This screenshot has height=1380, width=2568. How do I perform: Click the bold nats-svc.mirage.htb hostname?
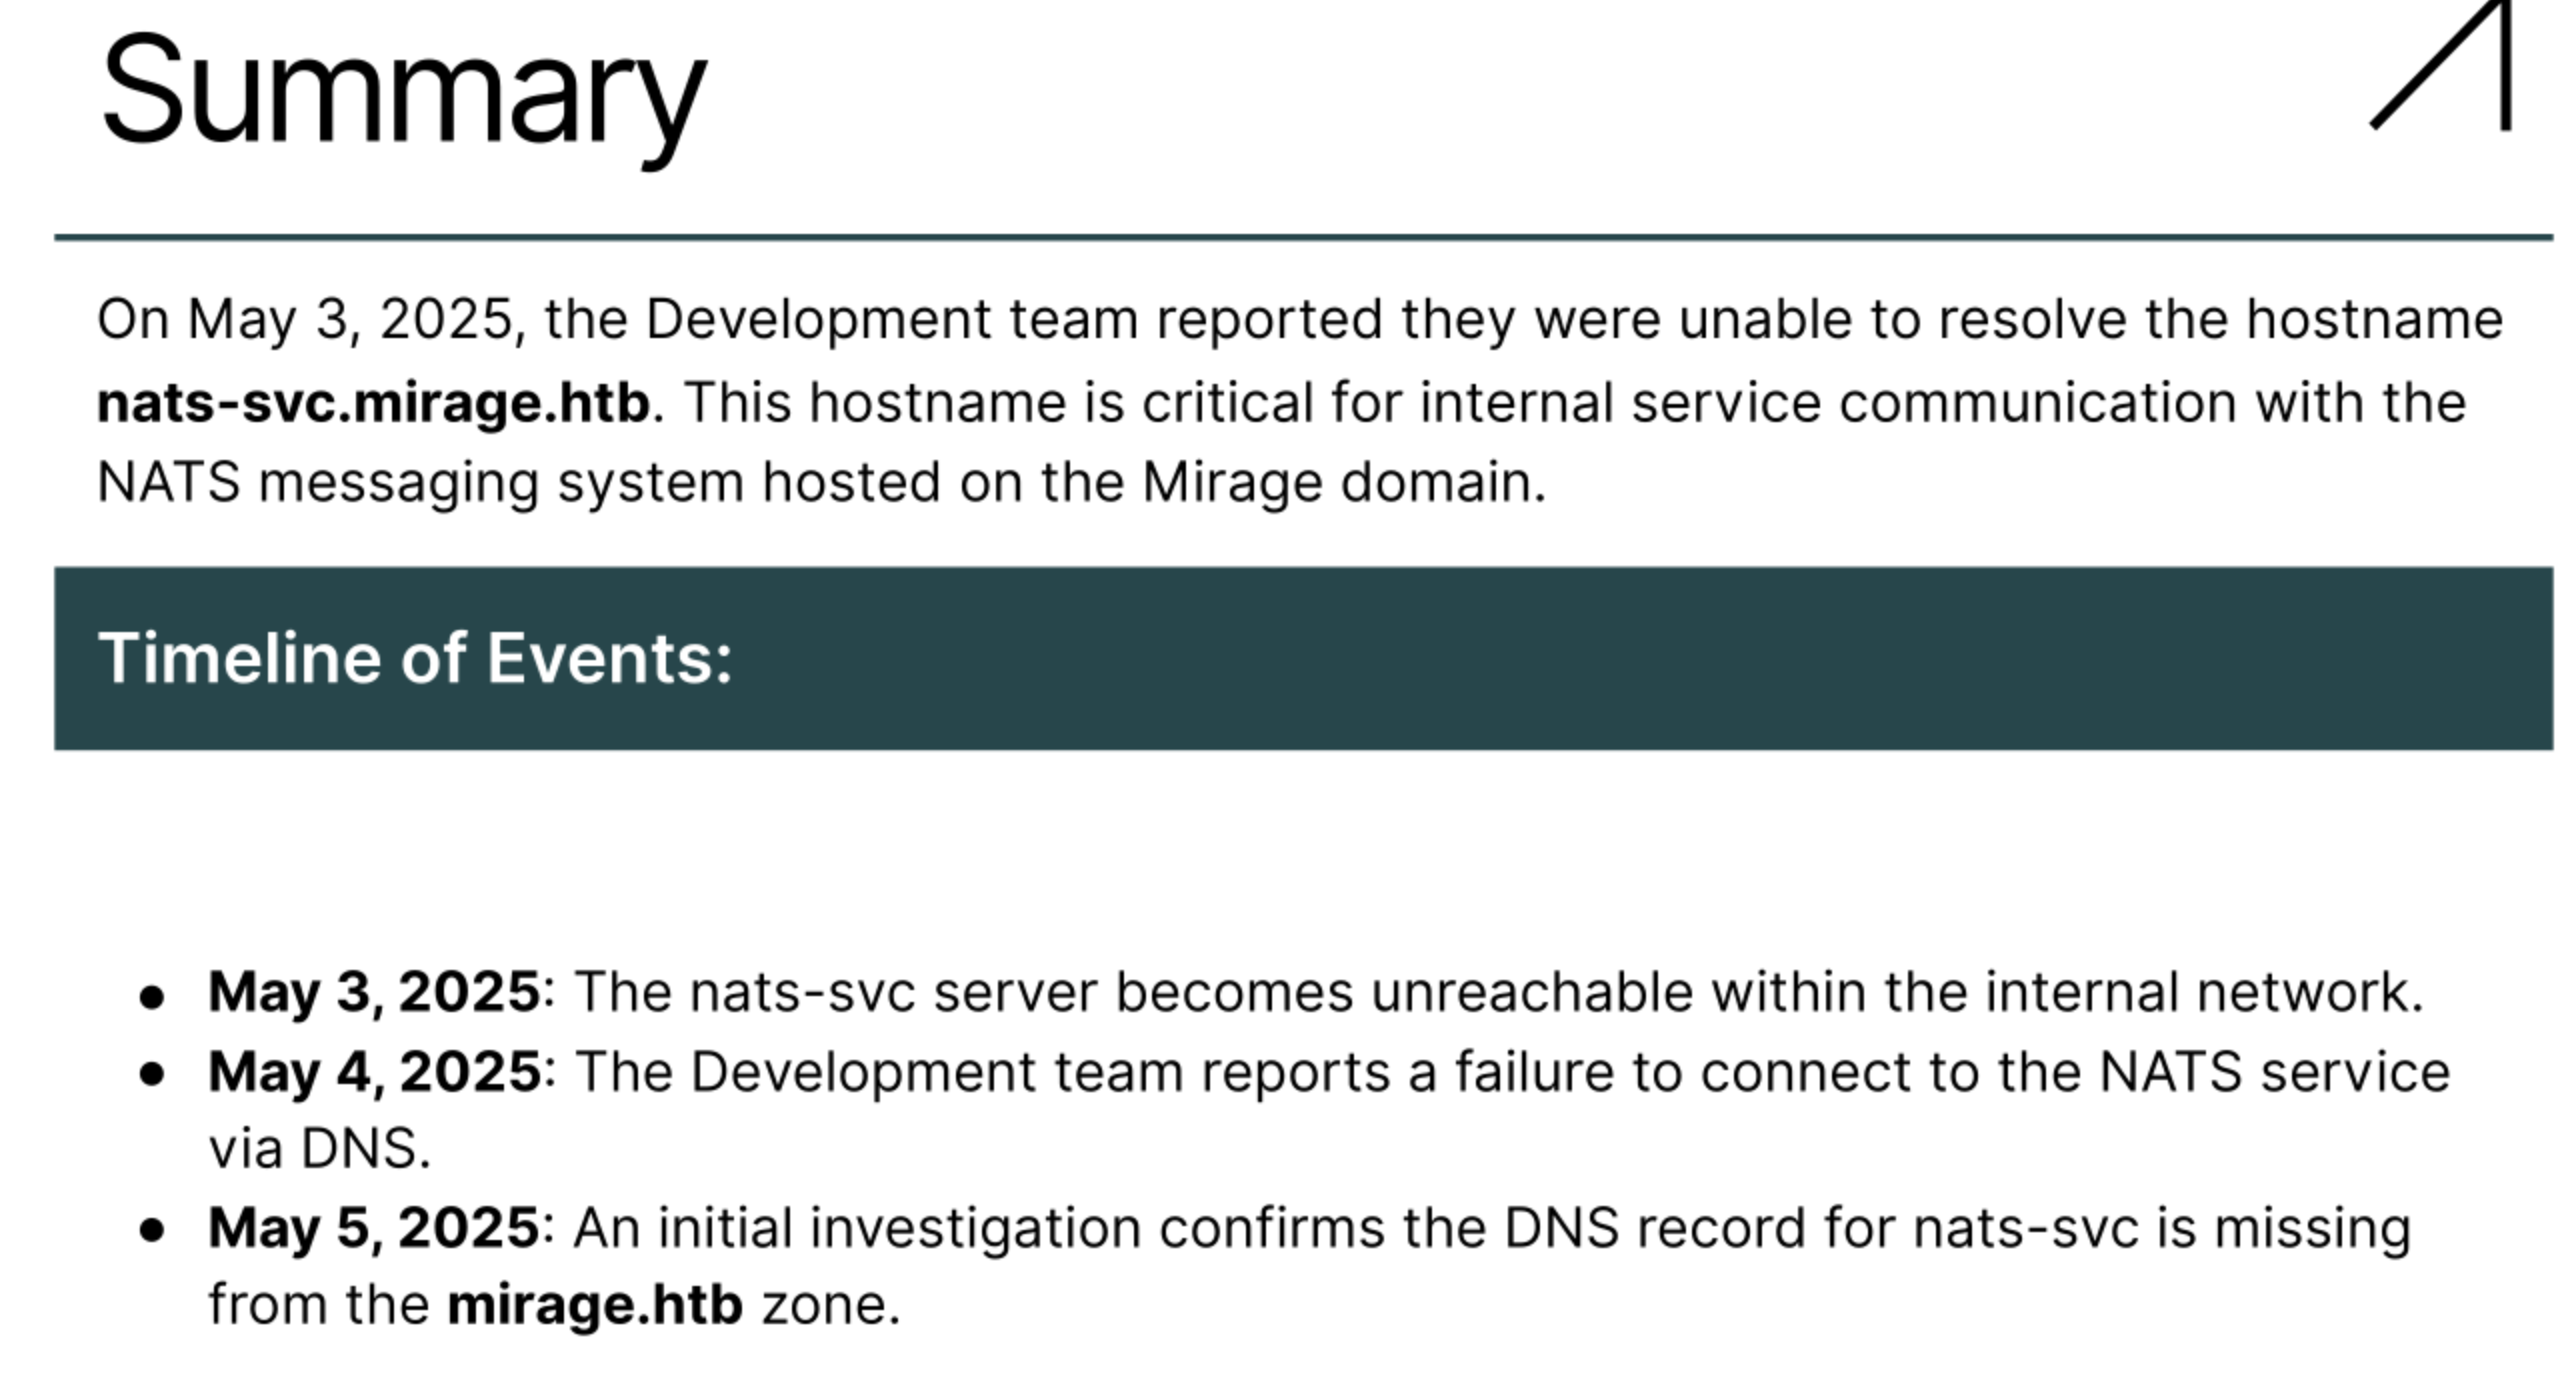pyautogui.click(x=374, y=403)
